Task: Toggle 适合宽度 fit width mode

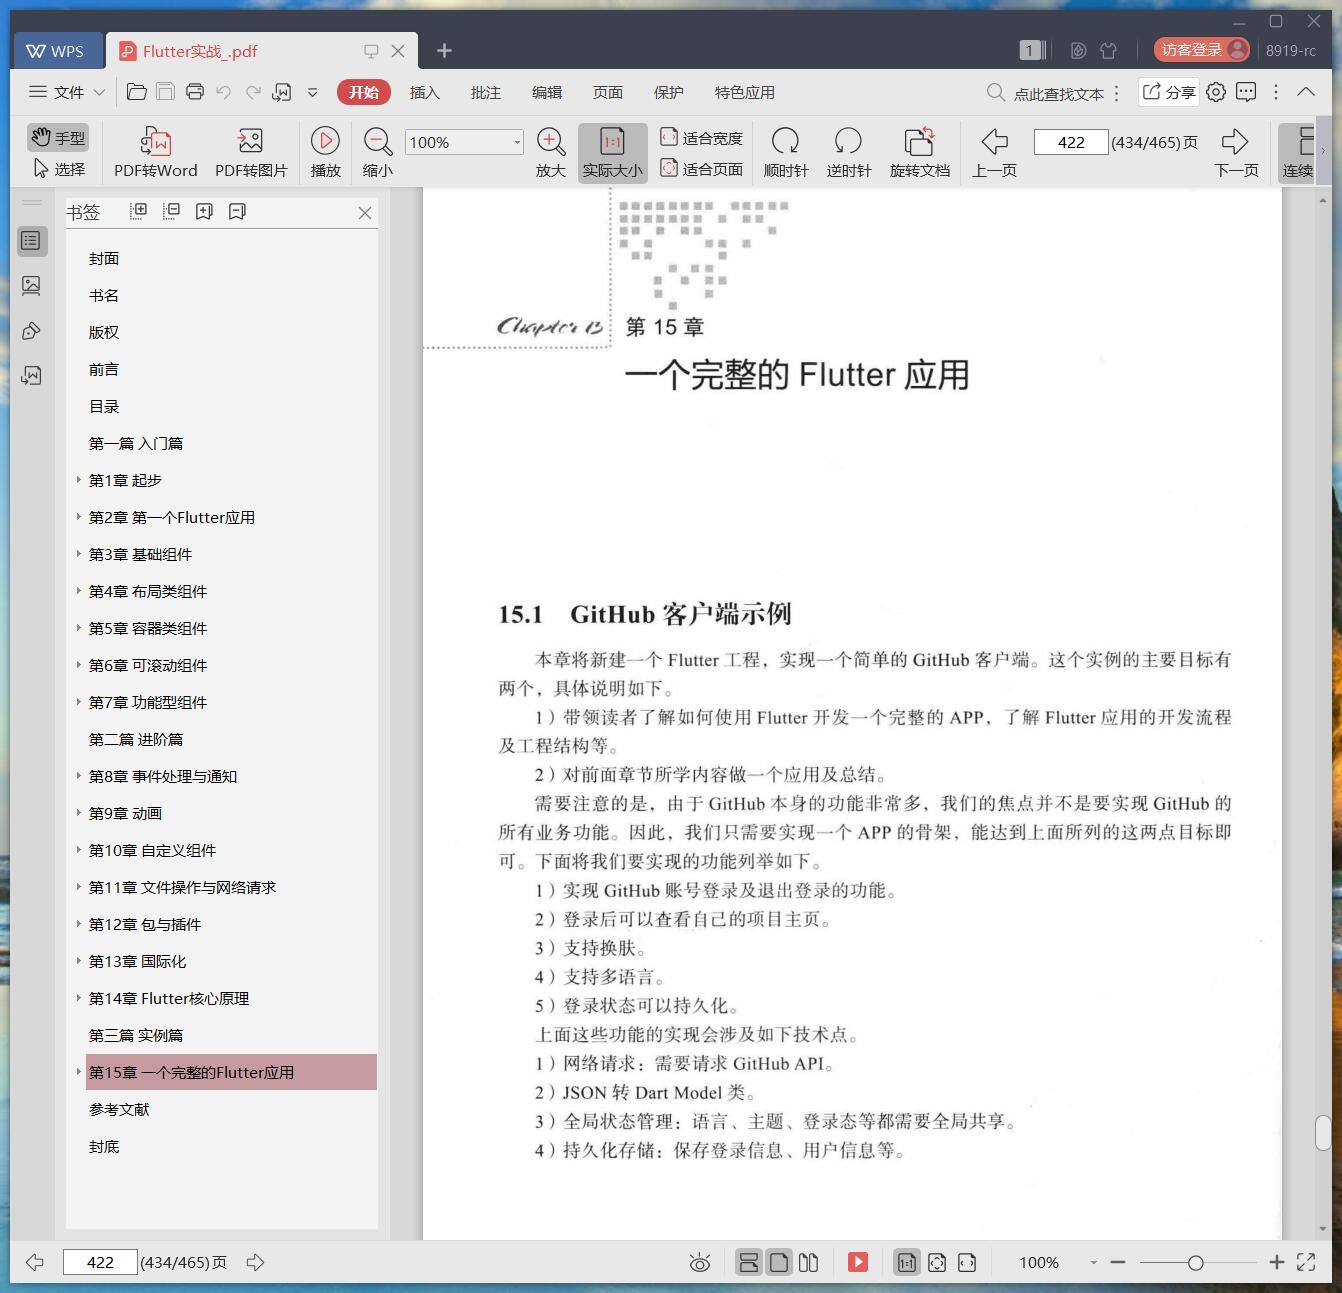Action: click(x=701, y=138)
